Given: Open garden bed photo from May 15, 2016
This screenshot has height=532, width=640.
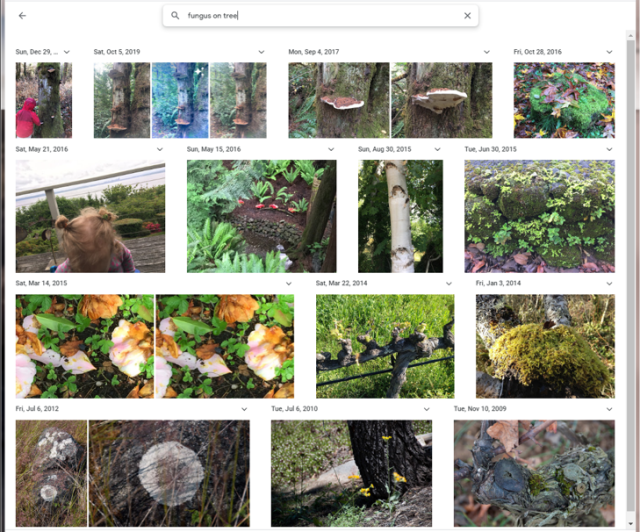Looking at the screenshot, I should coord(262,216).
